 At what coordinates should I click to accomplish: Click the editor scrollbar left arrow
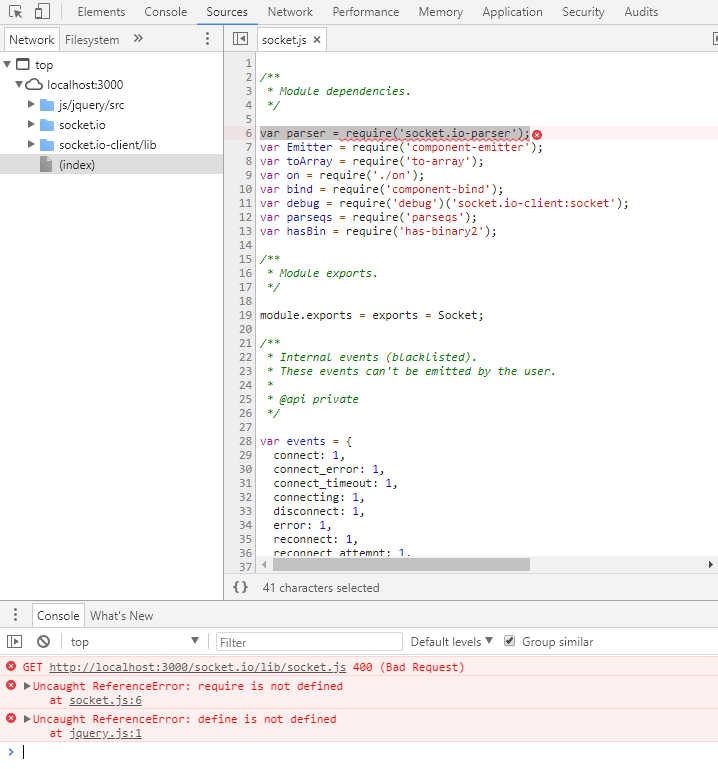pyautogui.click(x=264, y=564)
